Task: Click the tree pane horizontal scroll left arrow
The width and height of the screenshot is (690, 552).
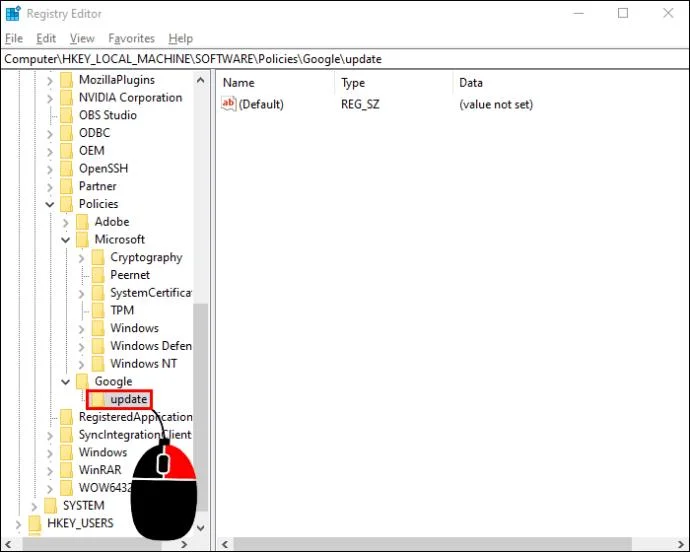Action: click(x=8, y=544)
